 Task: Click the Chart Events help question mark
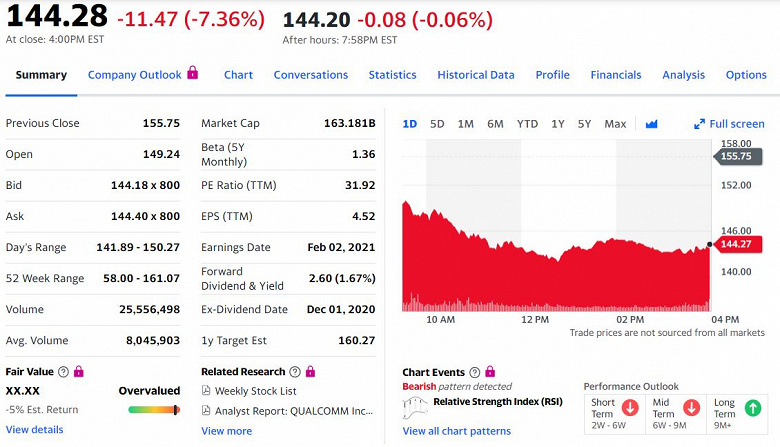click(x=475, y=373)
